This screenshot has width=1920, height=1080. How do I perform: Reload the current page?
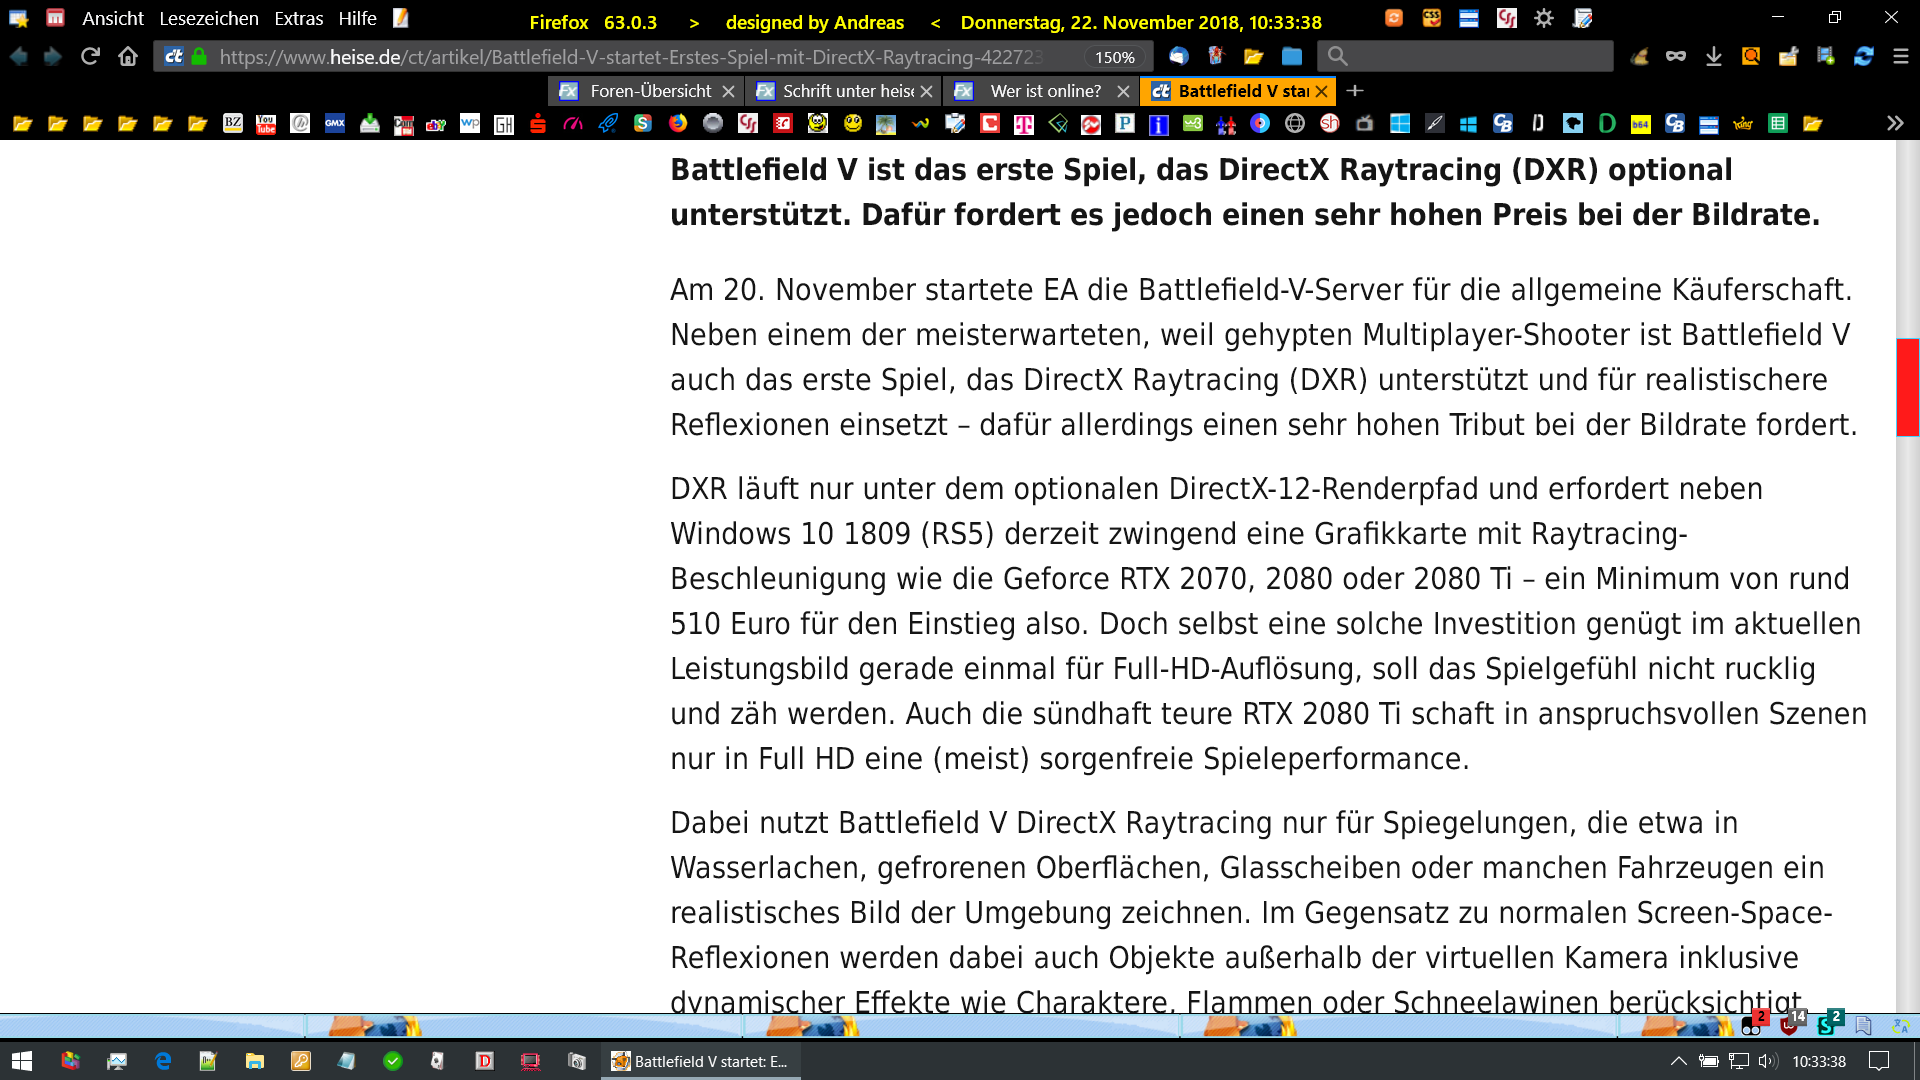[90, 57]
